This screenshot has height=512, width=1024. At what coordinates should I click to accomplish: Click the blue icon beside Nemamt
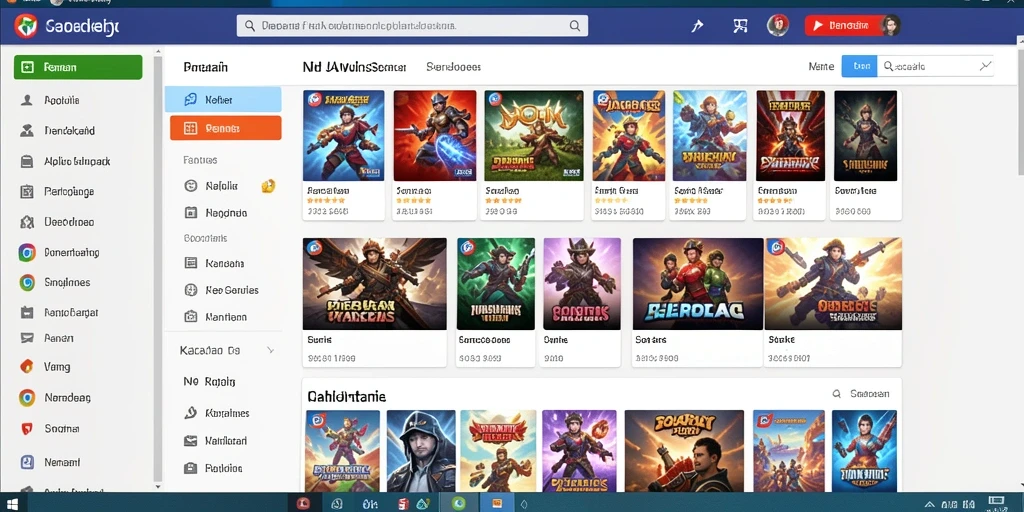[x=27, y=462]
